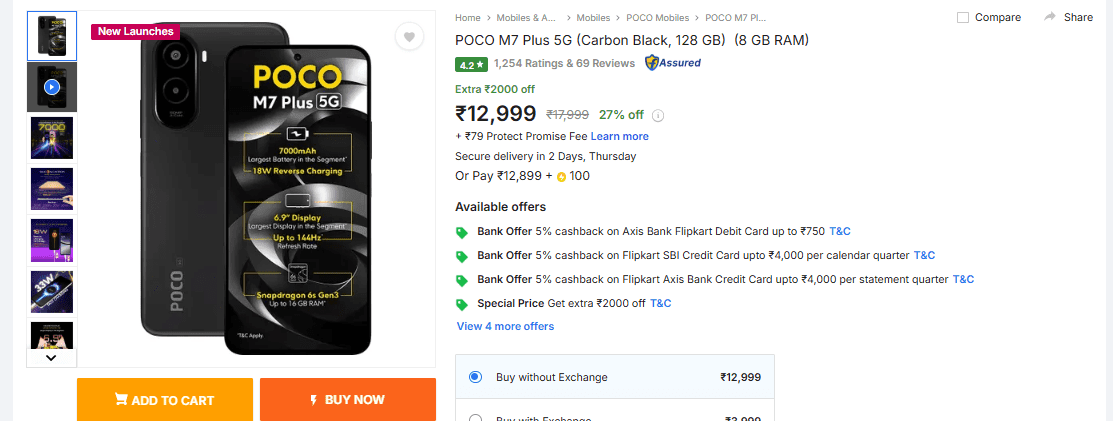1113x421 pixels.
Task: Go to Home breadcrumb
Action: 468,17
